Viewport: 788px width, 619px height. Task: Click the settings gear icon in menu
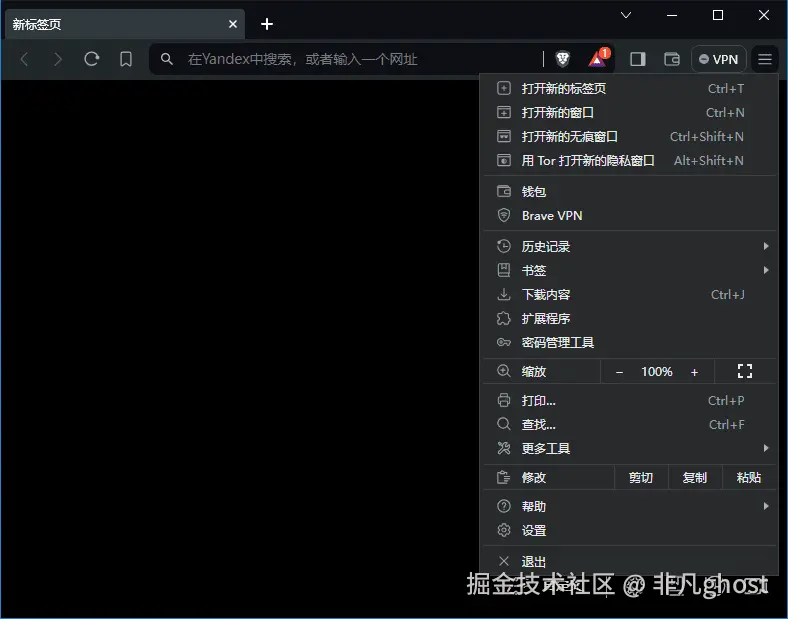[x=504, y=531]
